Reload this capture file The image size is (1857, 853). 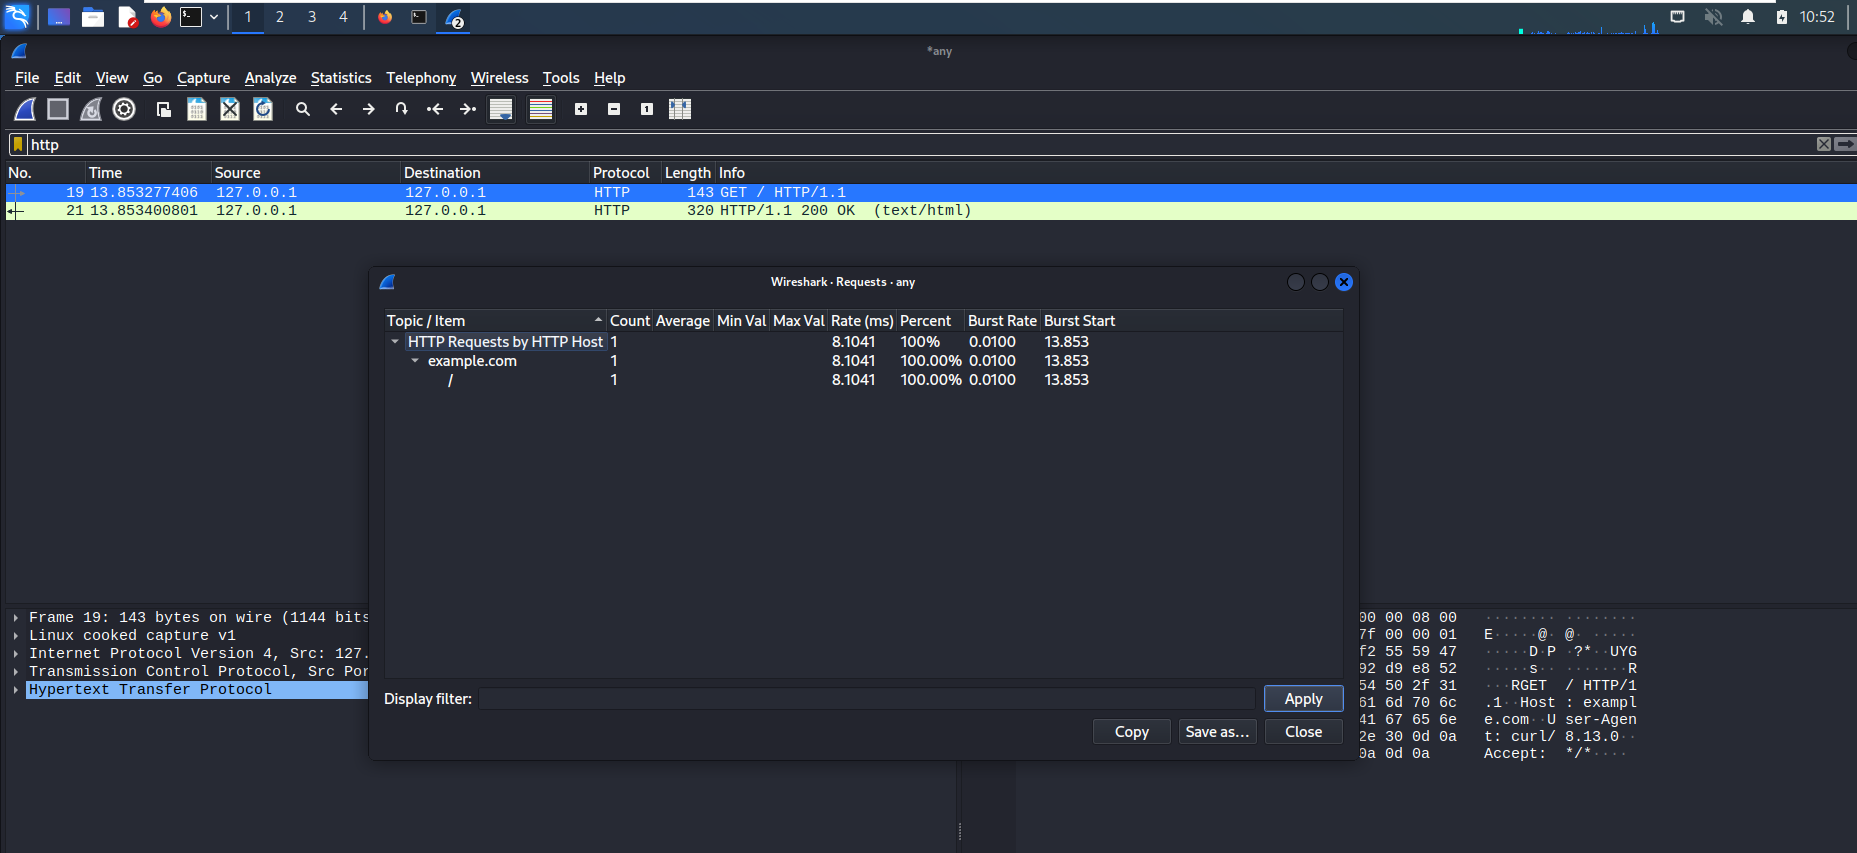coord(263,109)
